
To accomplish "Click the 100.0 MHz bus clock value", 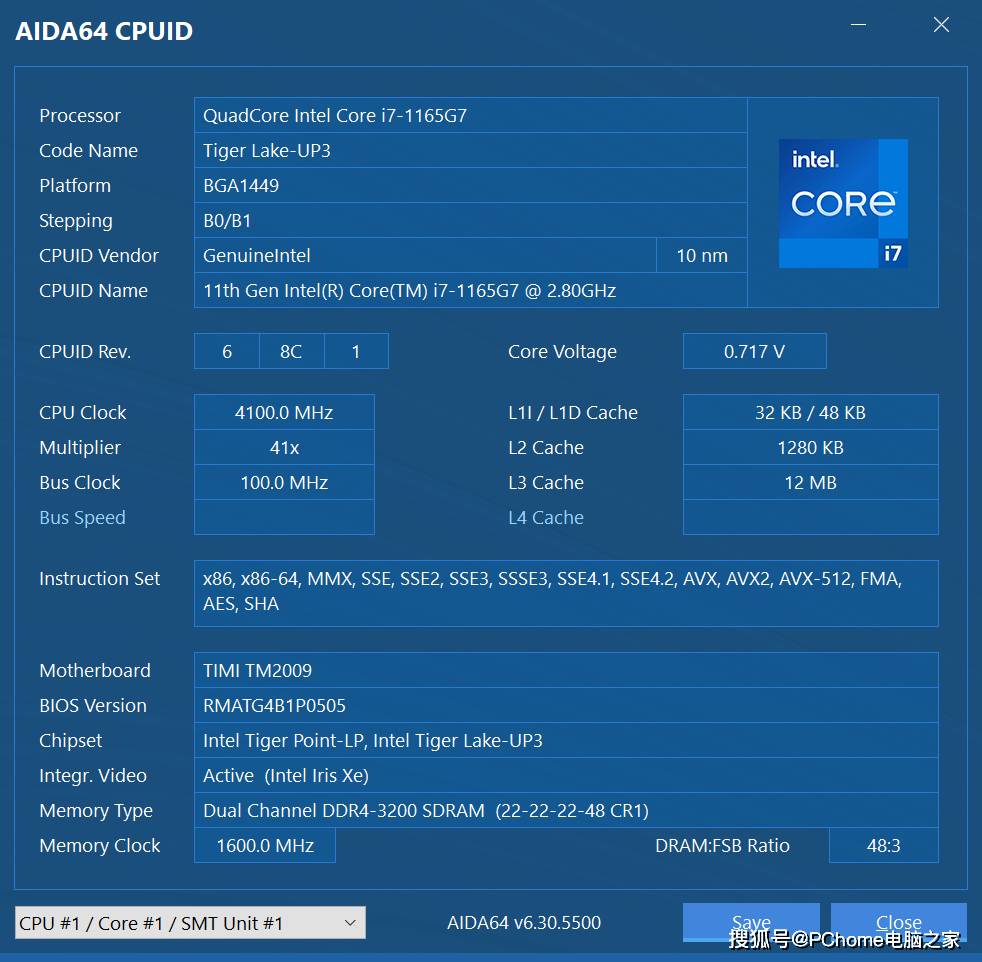I will 284,482.
